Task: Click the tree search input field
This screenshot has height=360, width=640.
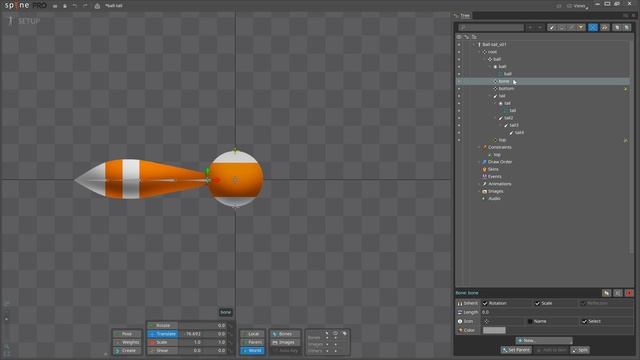Action: pos(491,27)
